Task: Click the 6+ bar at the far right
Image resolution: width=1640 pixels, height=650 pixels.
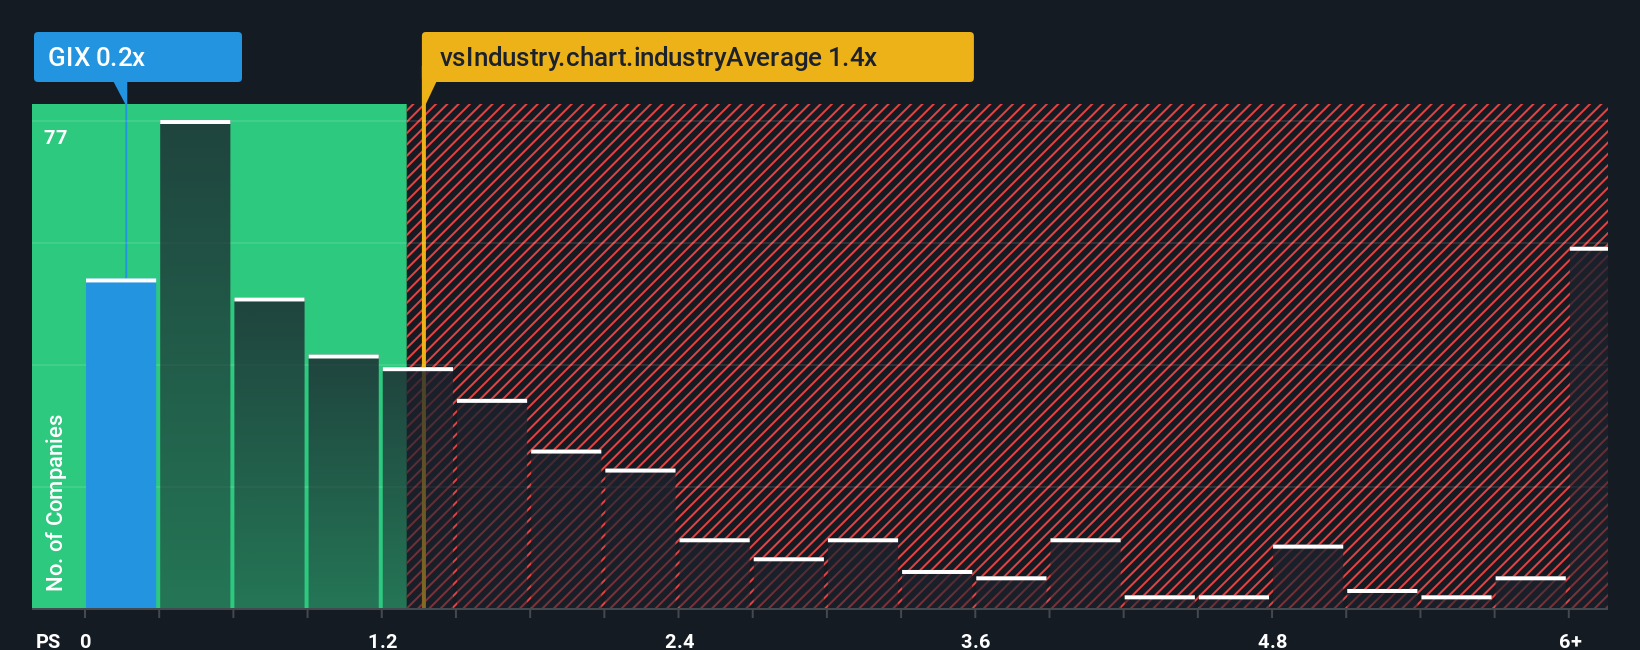Action: (x=1588, y=428)
